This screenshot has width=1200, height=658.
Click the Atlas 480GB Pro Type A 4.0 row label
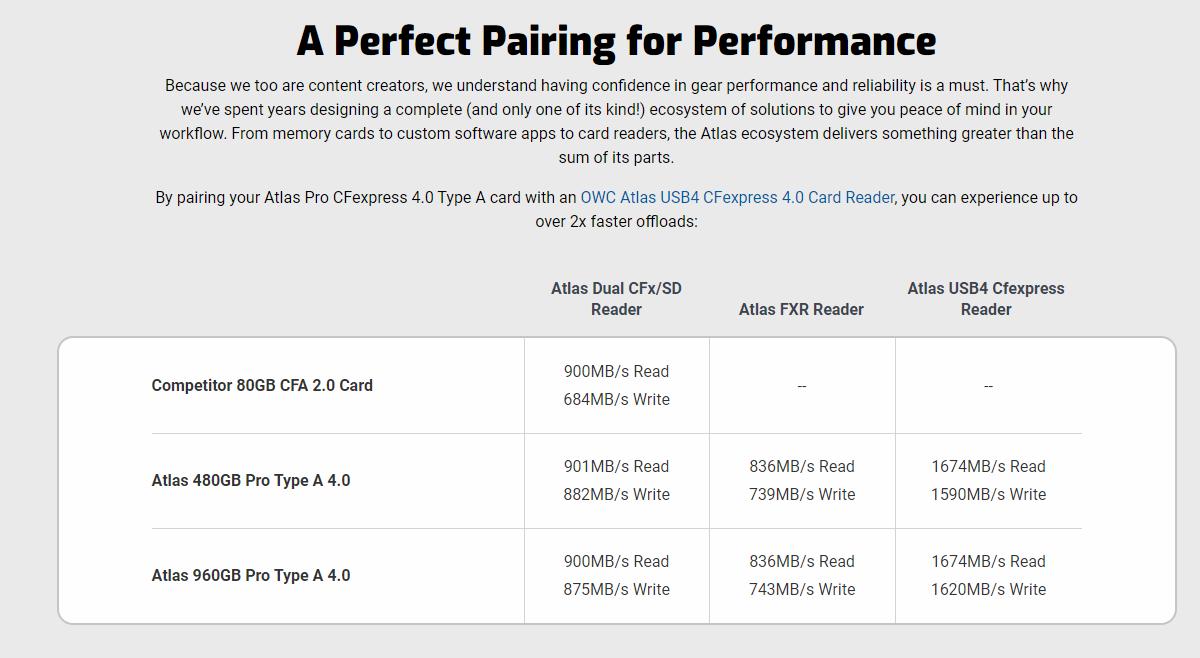click(x=251, y=480)
